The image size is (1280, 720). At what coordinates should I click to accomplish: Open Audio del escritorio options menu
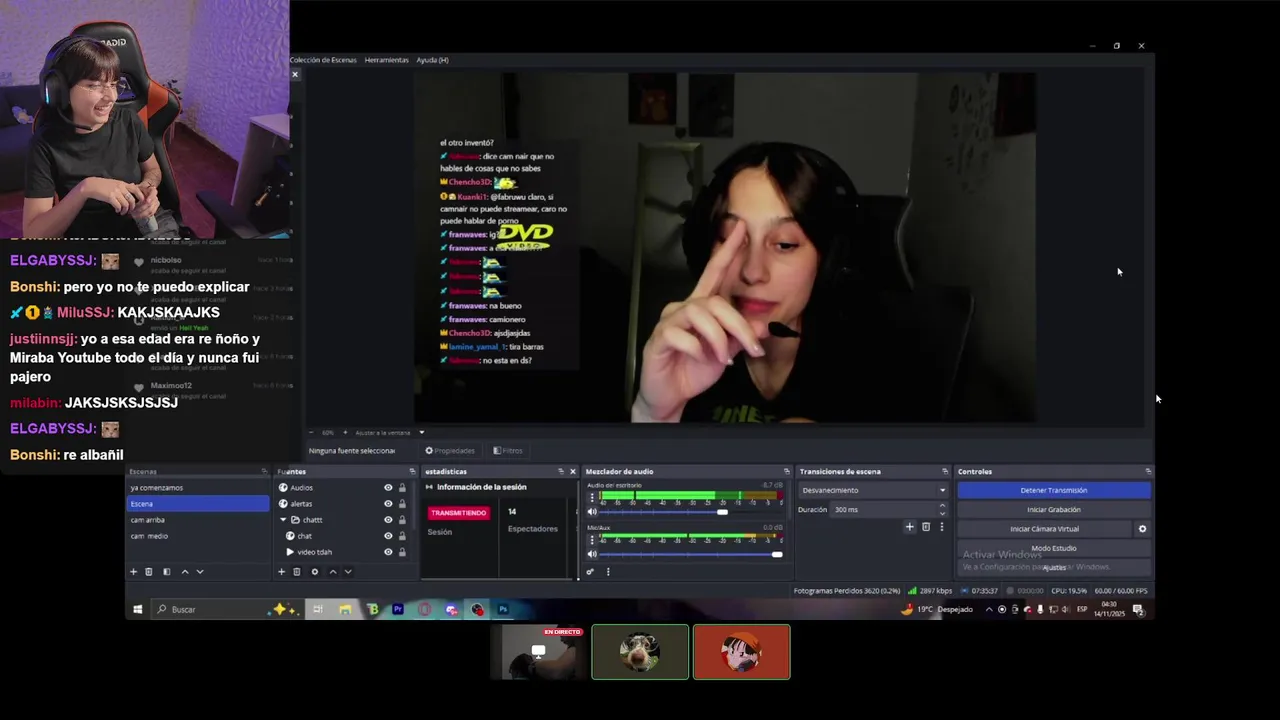592,497
